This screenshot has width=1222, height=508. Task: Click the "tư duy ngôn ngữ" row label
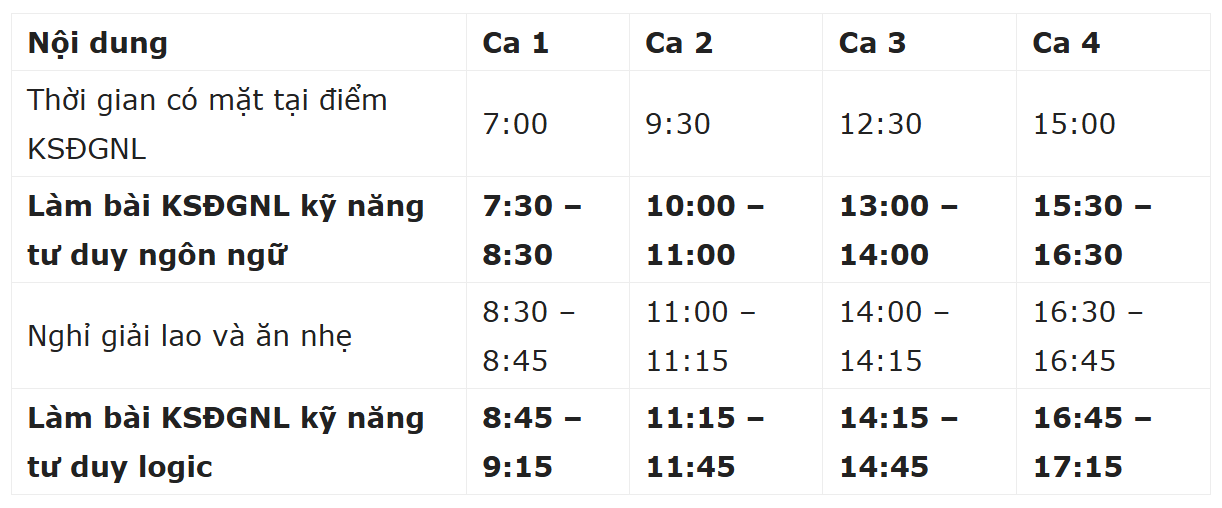157,255
